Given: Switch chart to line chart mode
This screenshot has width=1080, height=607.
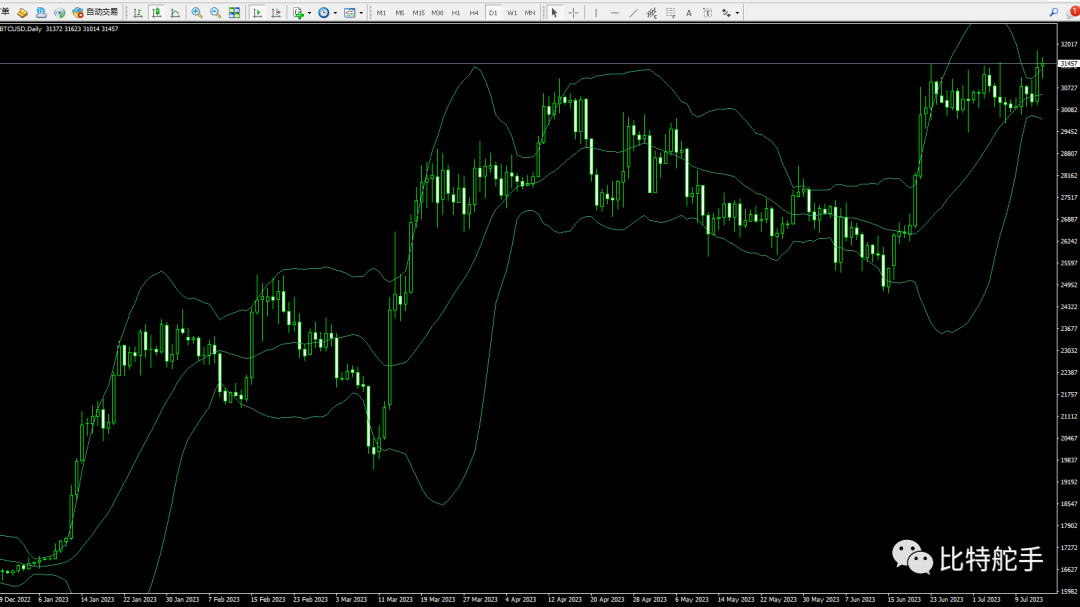Looking at the screenshot, I should point(175,12).
